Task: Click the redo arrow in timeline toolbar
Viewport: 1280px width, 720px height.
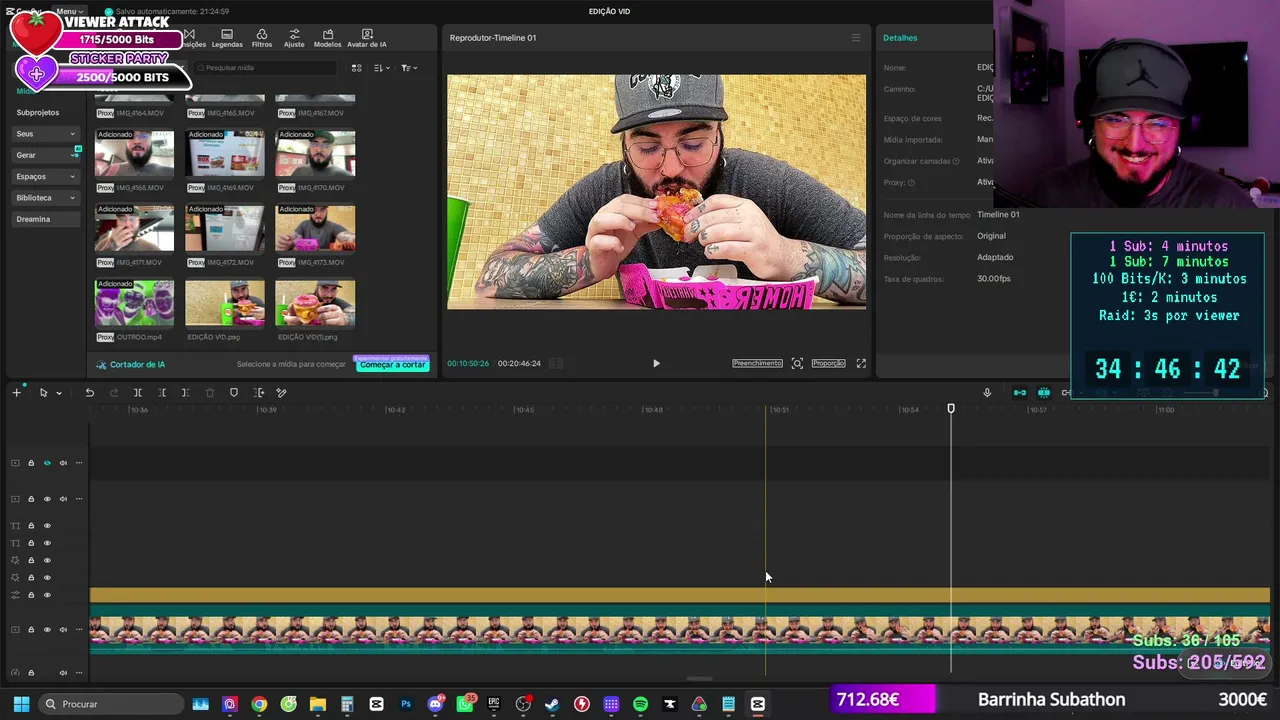Action: (113, 393)
